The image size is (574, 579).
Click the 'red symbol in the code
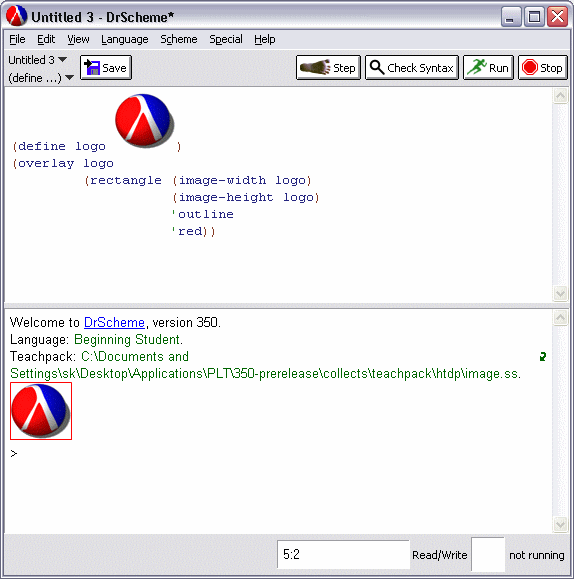coord(187,231)
